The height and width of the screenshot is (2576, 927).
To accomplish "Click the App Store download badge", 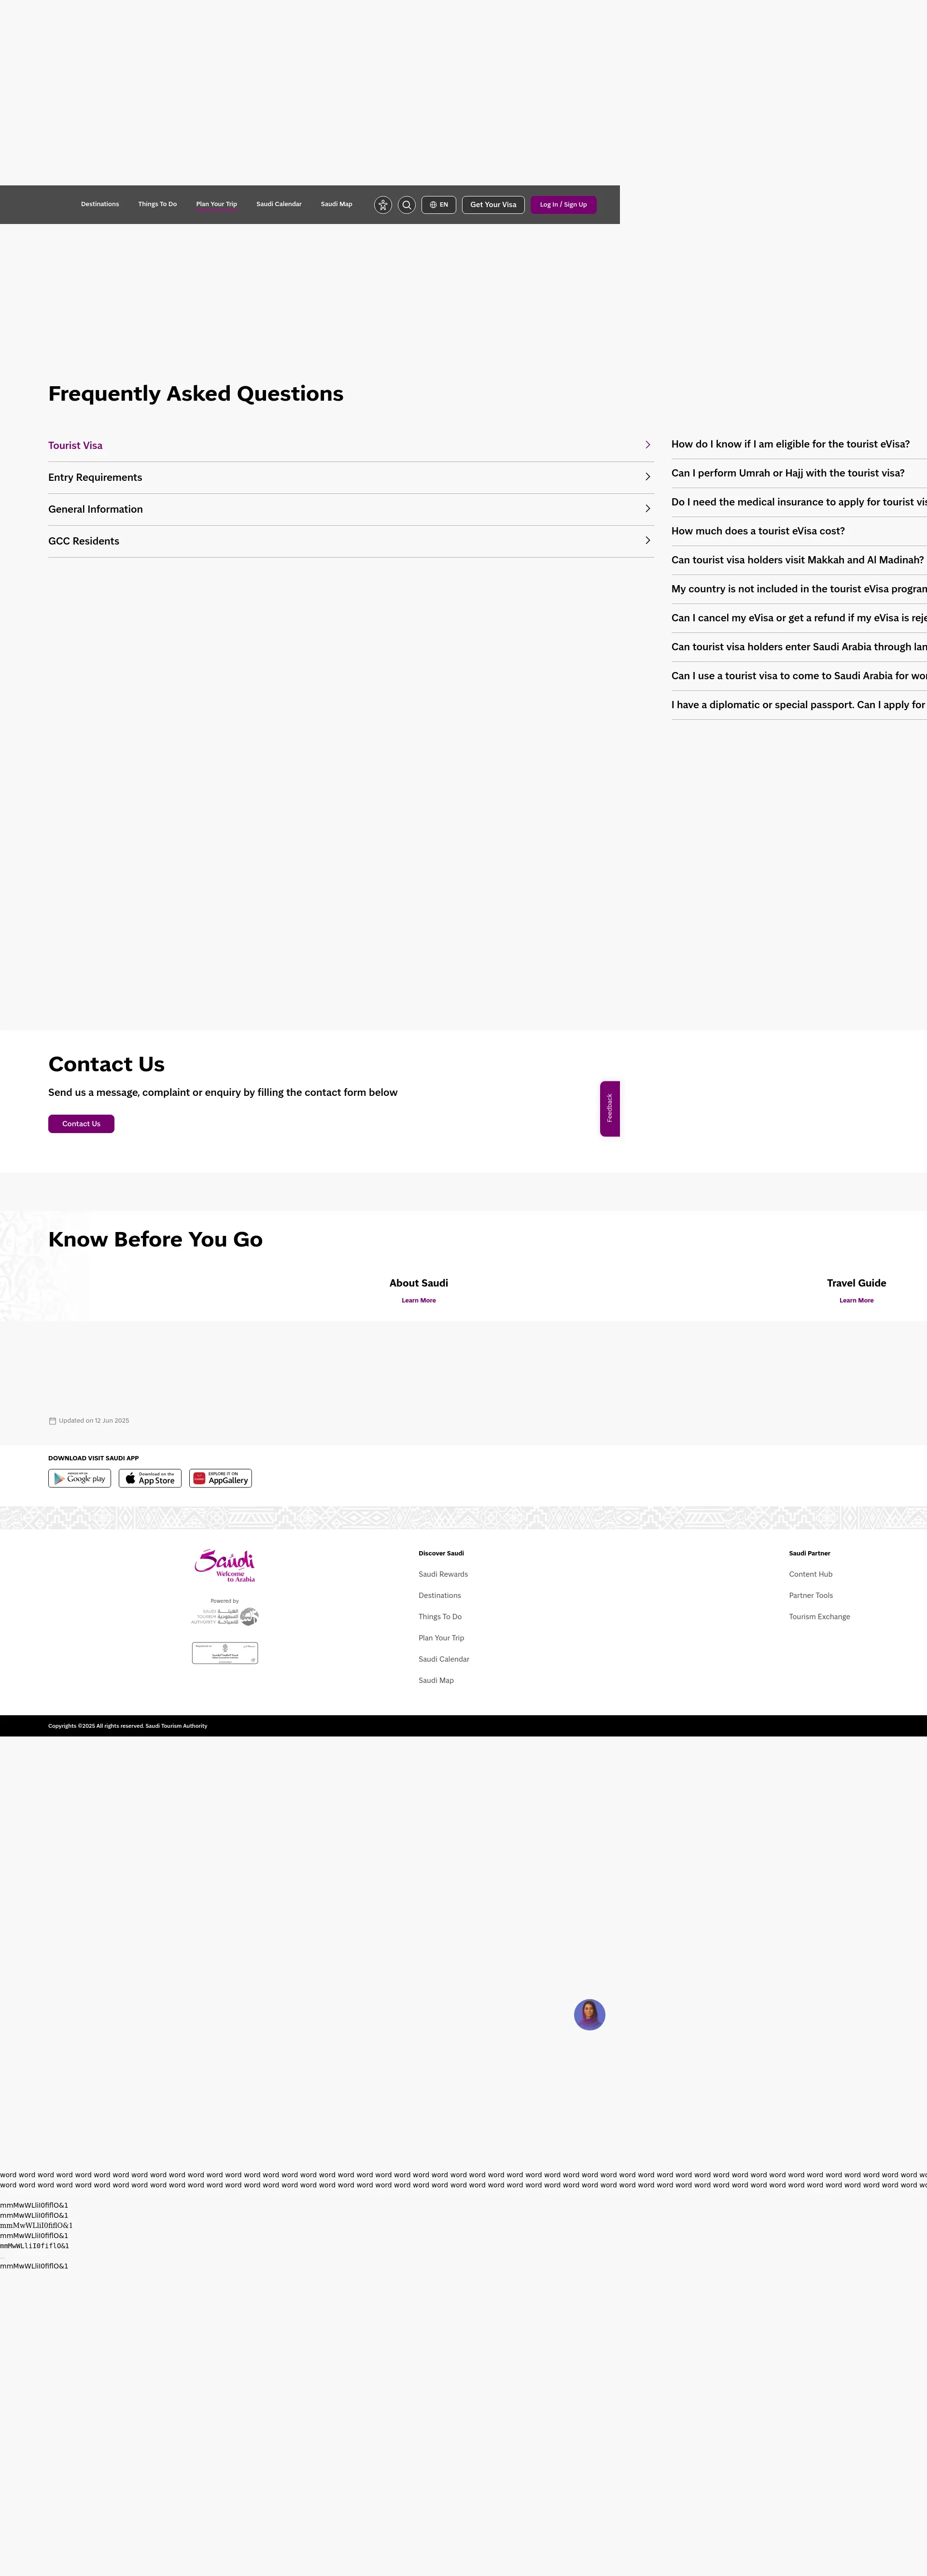I will pos(150,1478).
